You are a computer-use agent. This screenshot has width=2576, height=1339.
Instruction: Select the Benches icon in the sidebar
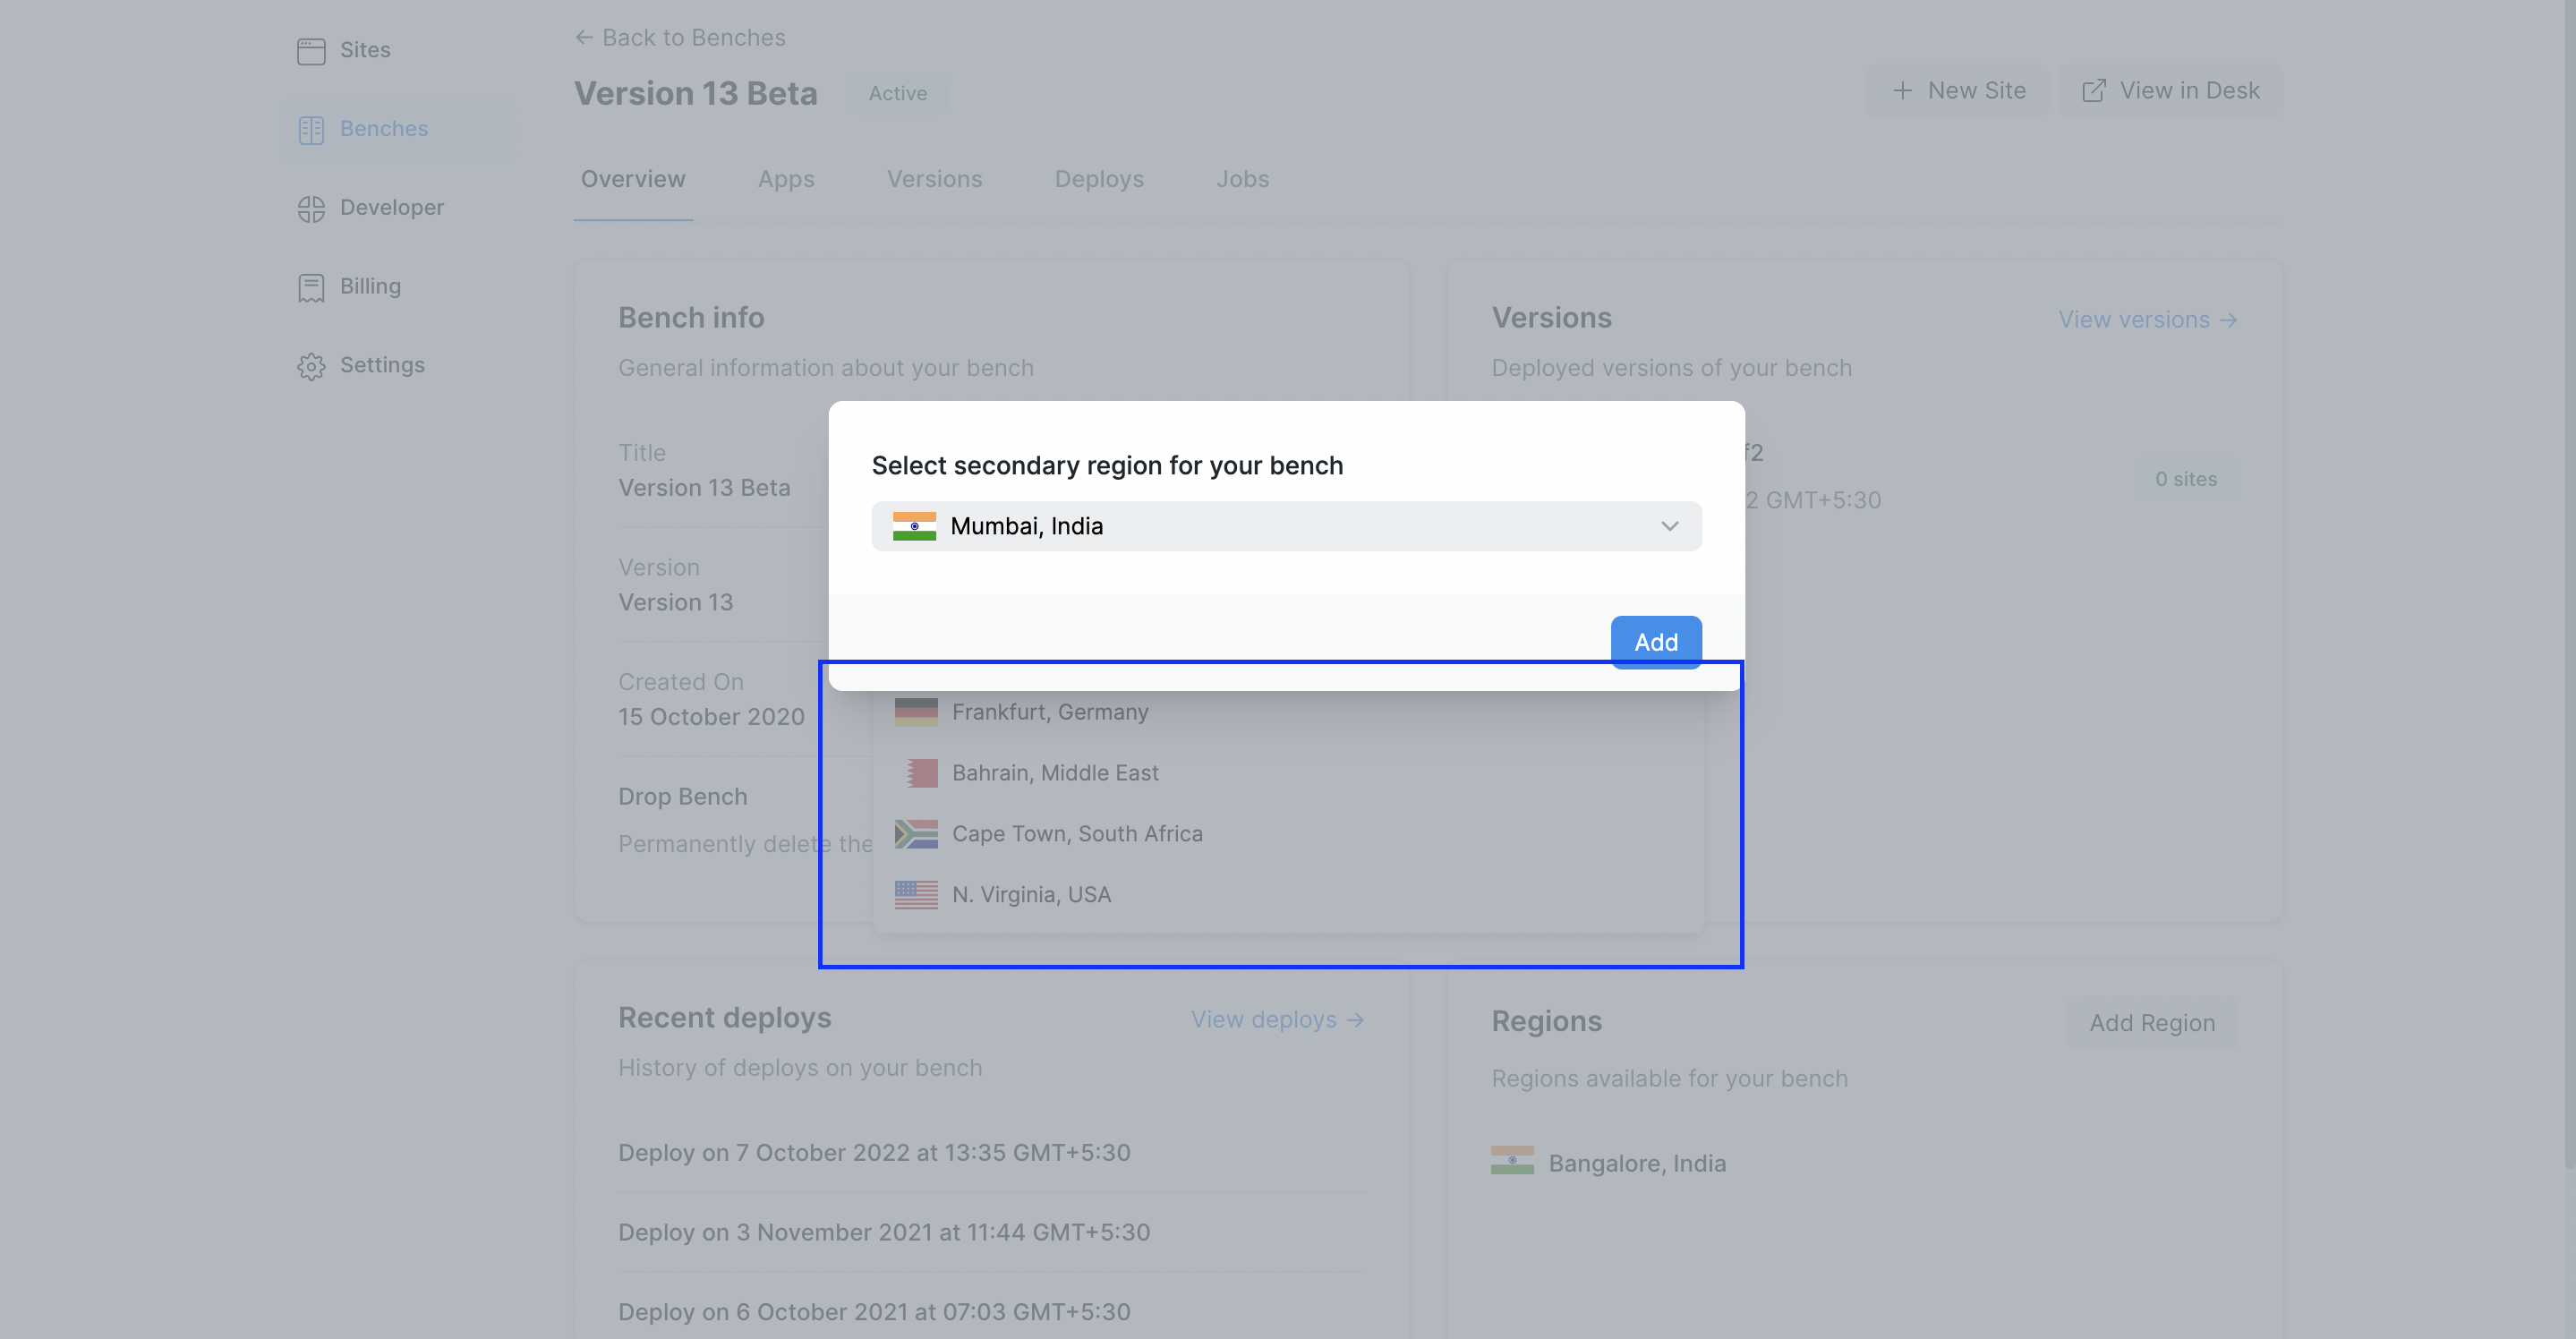311,129
